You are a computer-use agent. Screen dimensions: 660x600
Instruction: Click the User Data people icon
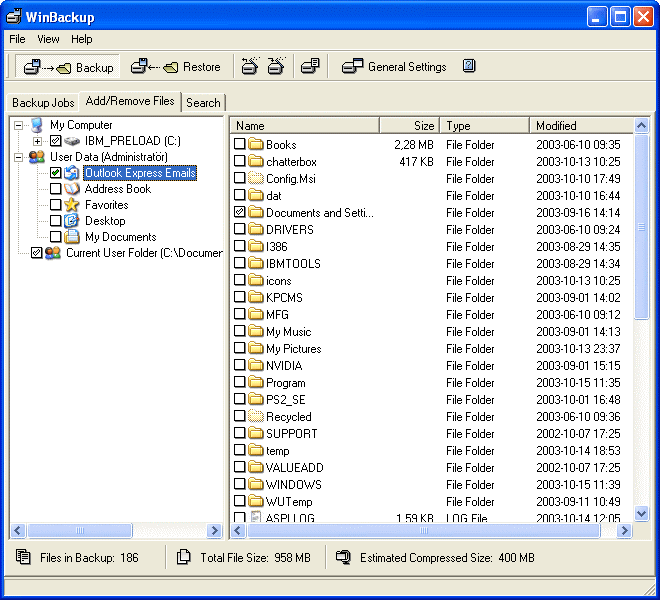click(37, 157)
